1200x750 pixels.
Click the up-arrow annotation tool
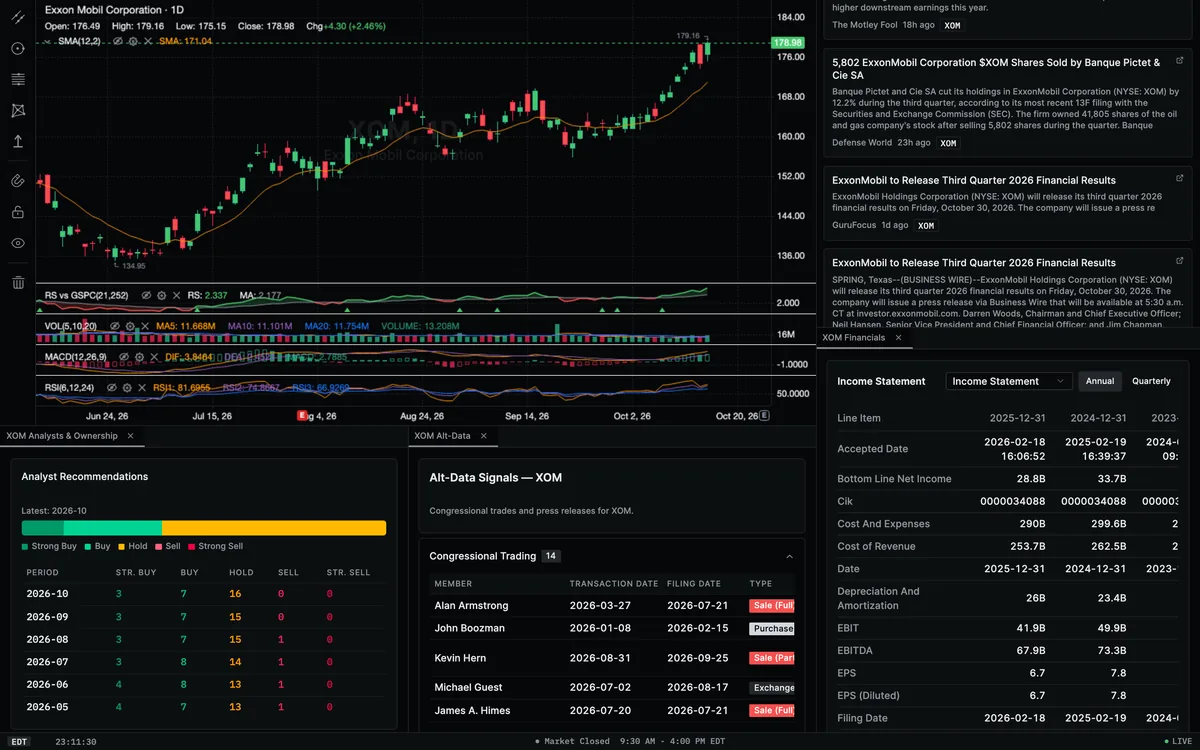point(18,142)
